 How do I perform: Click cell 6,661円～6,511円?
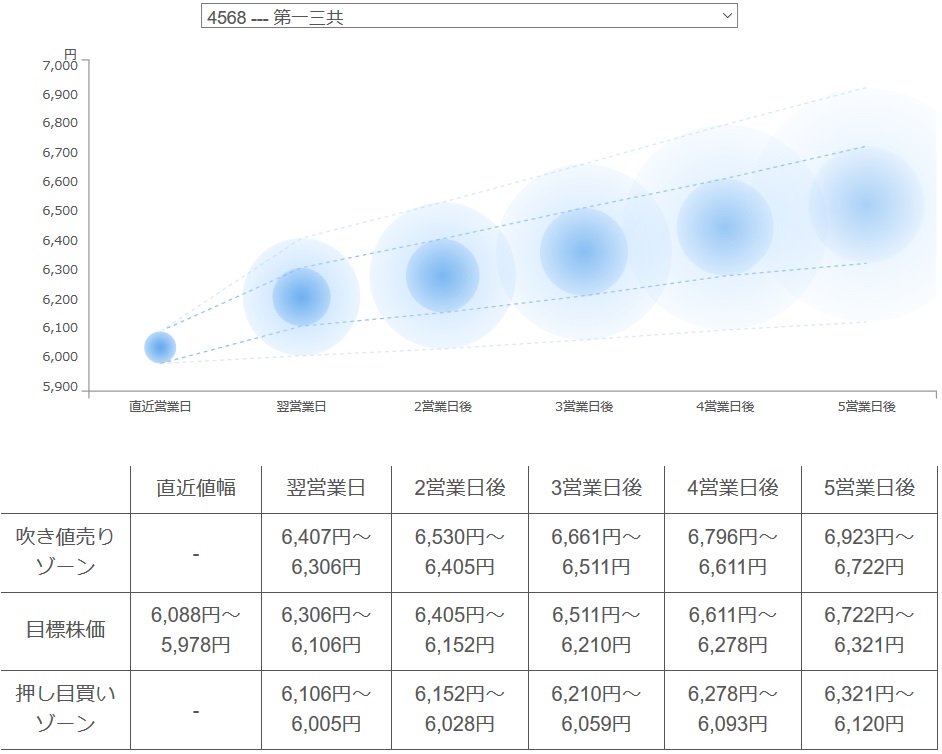(597, 552)
